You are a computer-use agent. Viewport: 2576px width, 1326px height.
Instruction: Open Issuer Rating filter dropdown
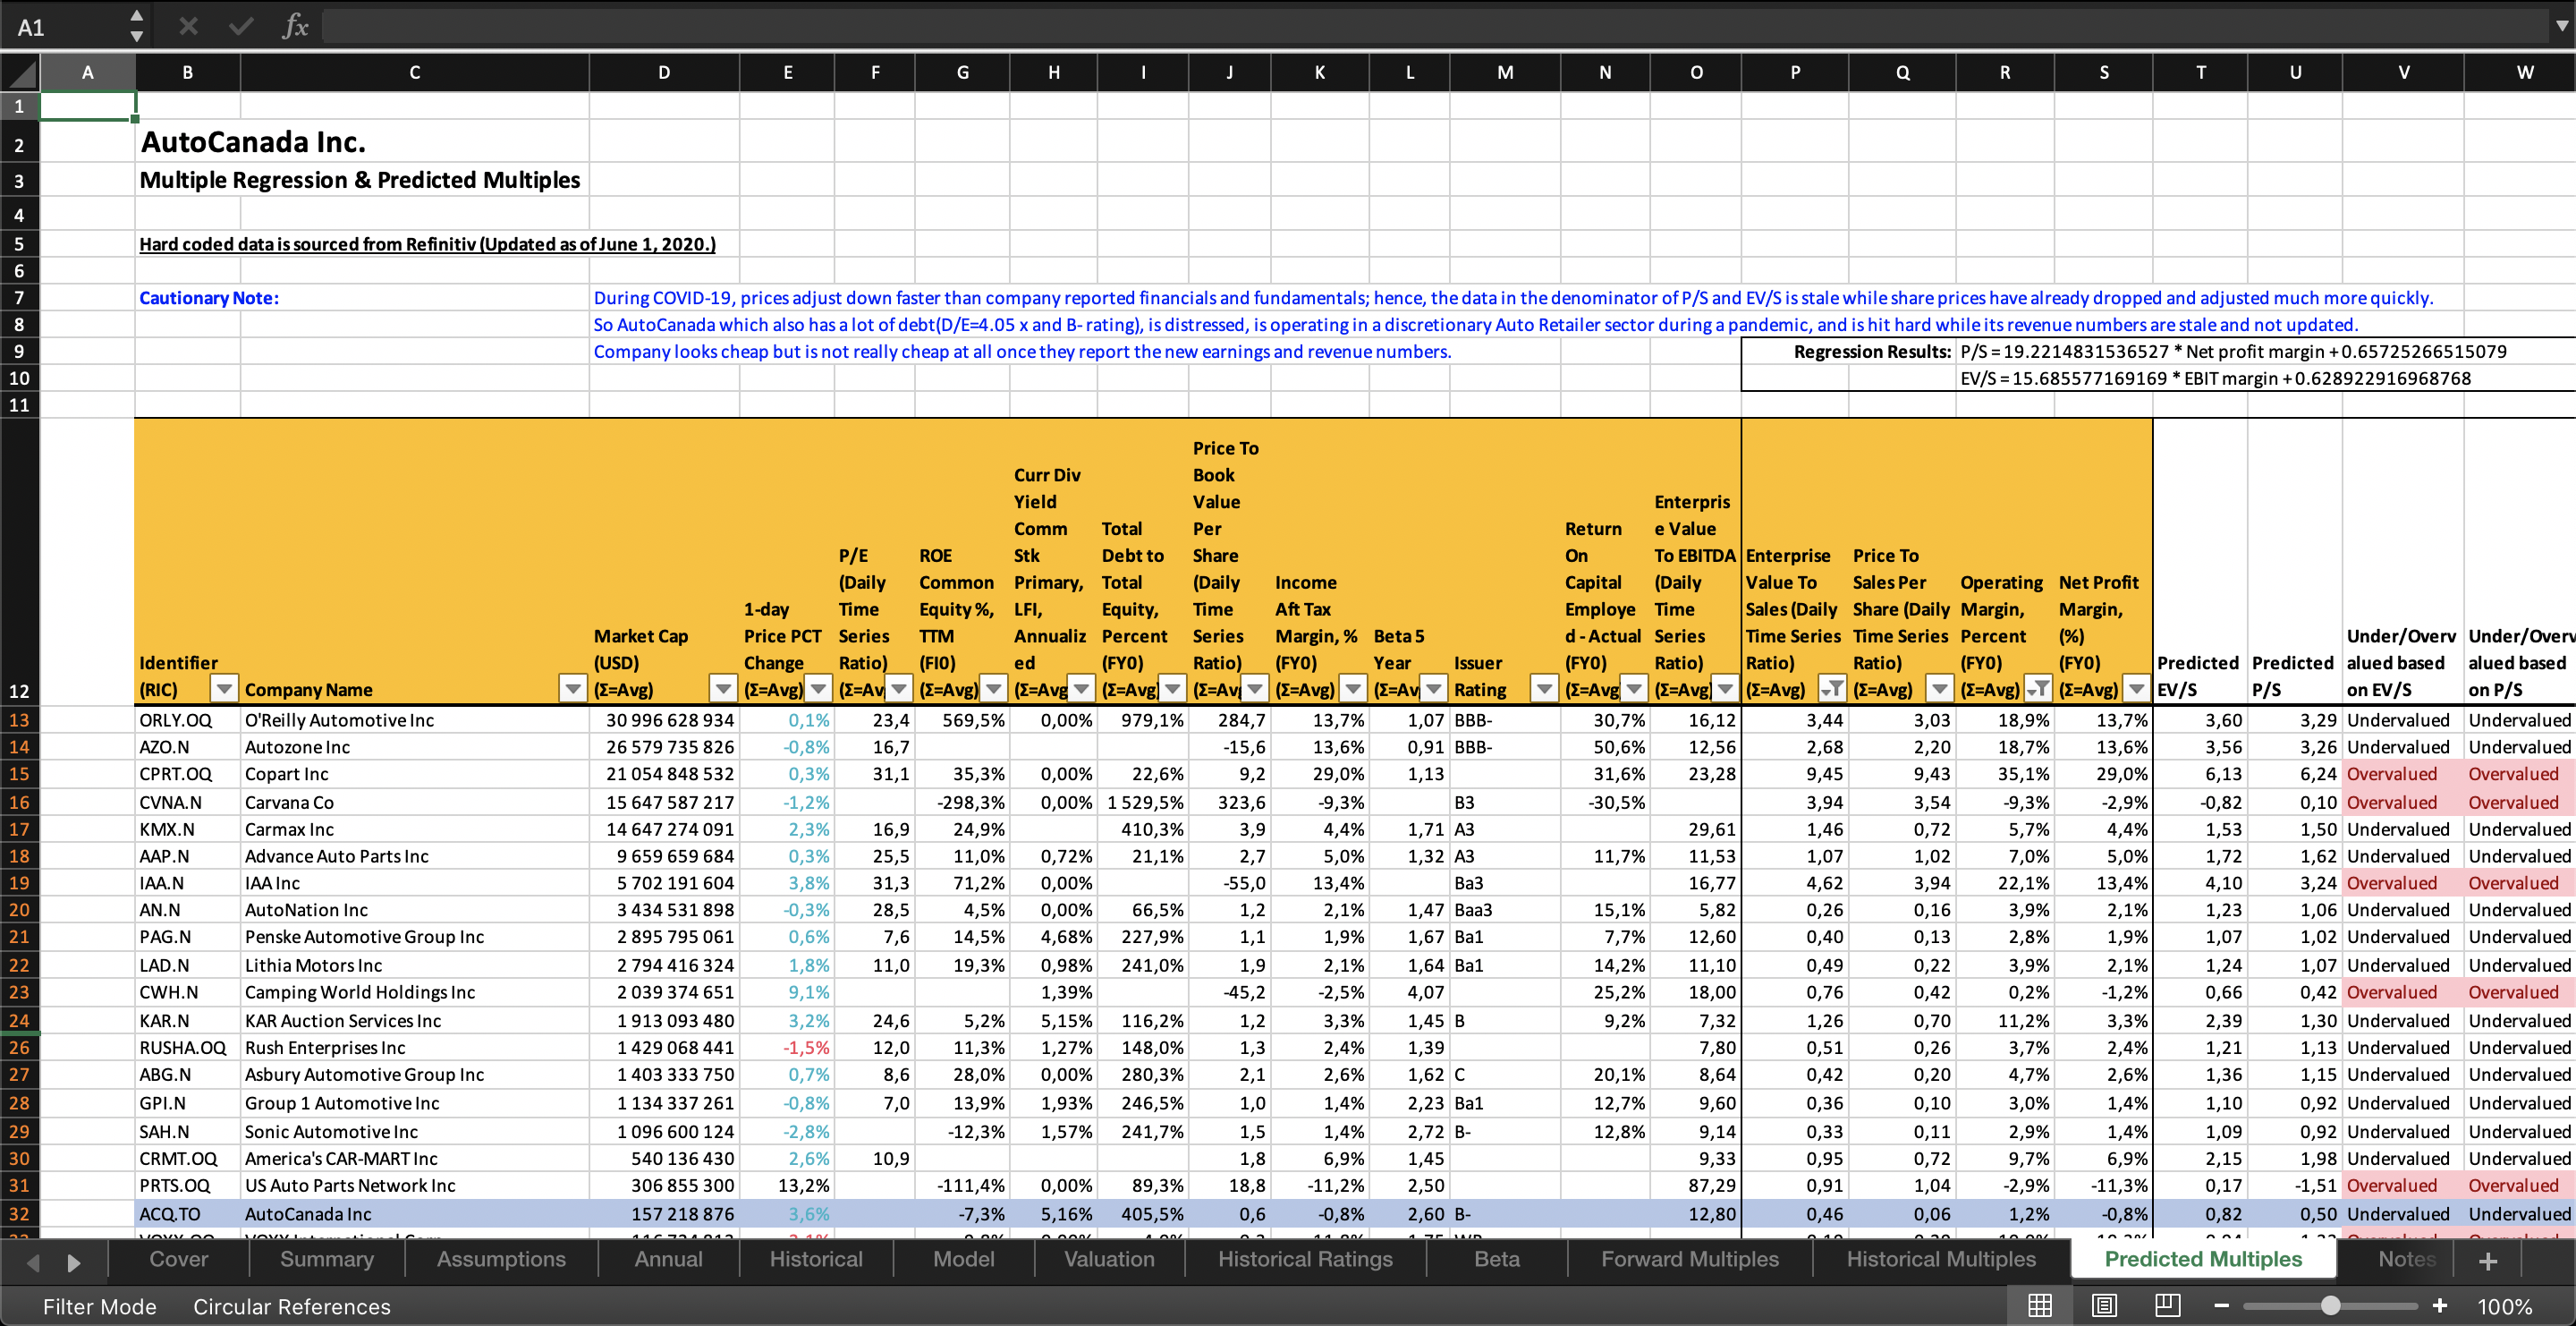tap(1544, 688)
